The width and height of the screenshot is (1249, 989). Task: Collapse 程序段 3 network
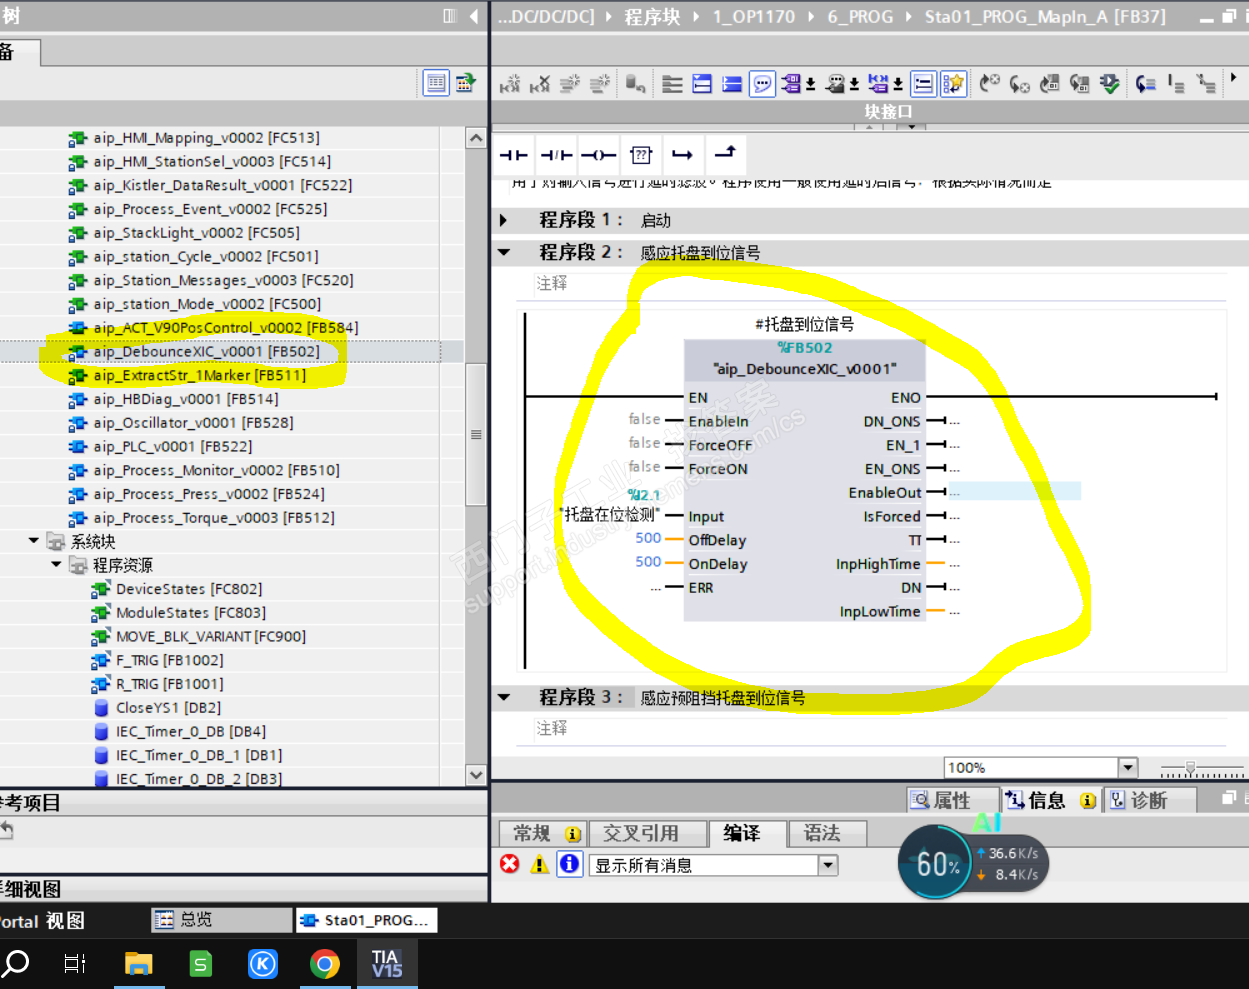coord(504,698)
